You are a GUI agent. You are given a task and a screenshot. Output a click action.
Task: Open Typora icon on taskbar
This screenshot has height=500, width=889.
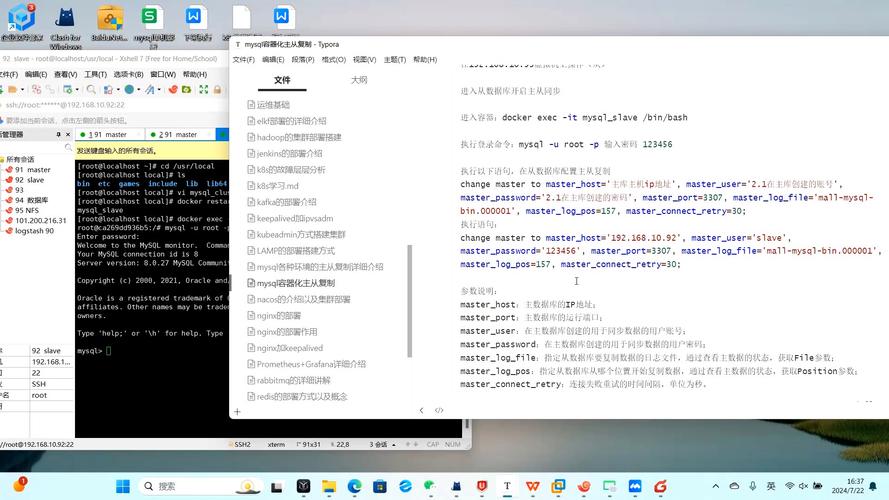pos(507,486)
